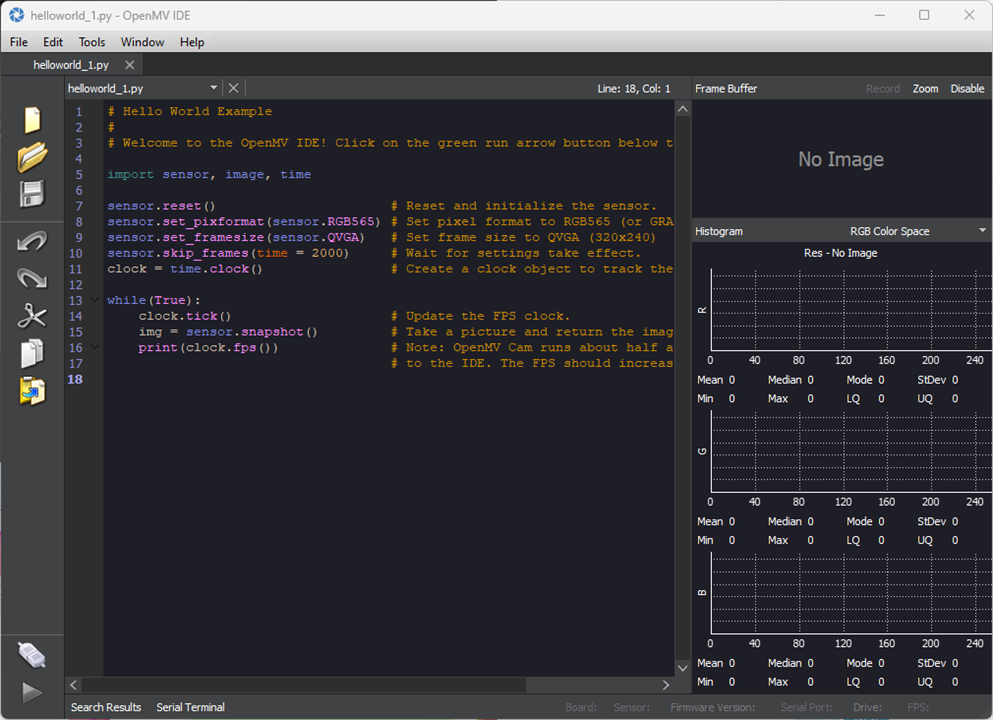Create a new file with the New File icon
Viewport: 993px width, 720px height.
[32, 120]
